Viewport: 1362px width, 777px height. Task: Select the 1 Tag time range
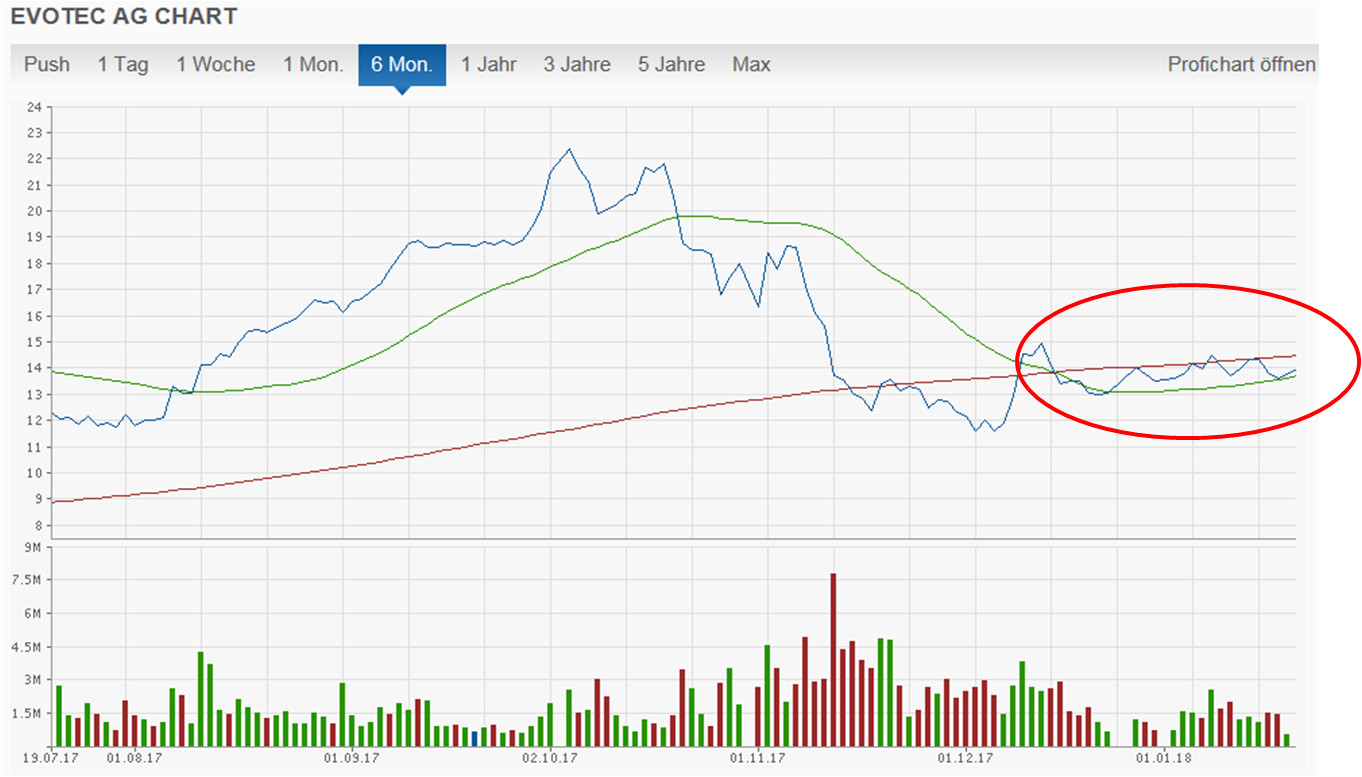[123, 65]
